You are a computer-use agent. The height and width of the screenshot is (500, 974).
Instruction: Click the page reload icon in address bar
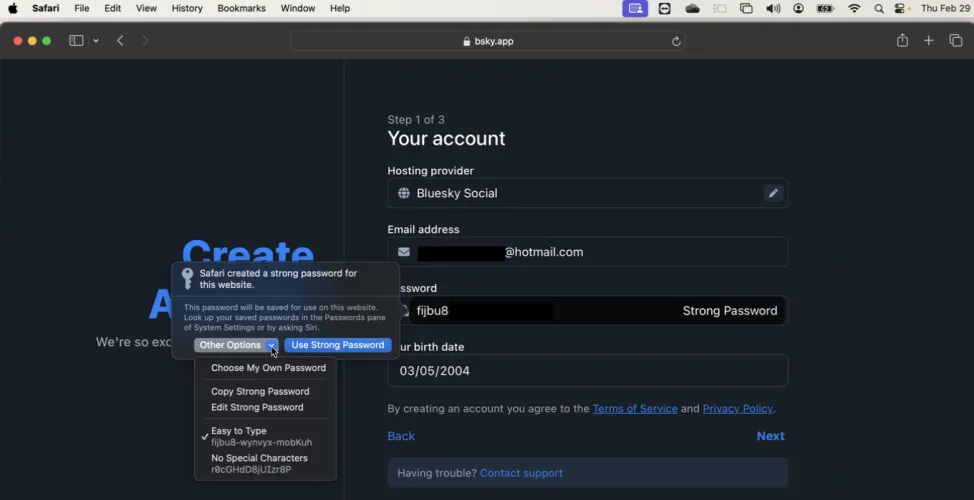[x=676, y=41]
